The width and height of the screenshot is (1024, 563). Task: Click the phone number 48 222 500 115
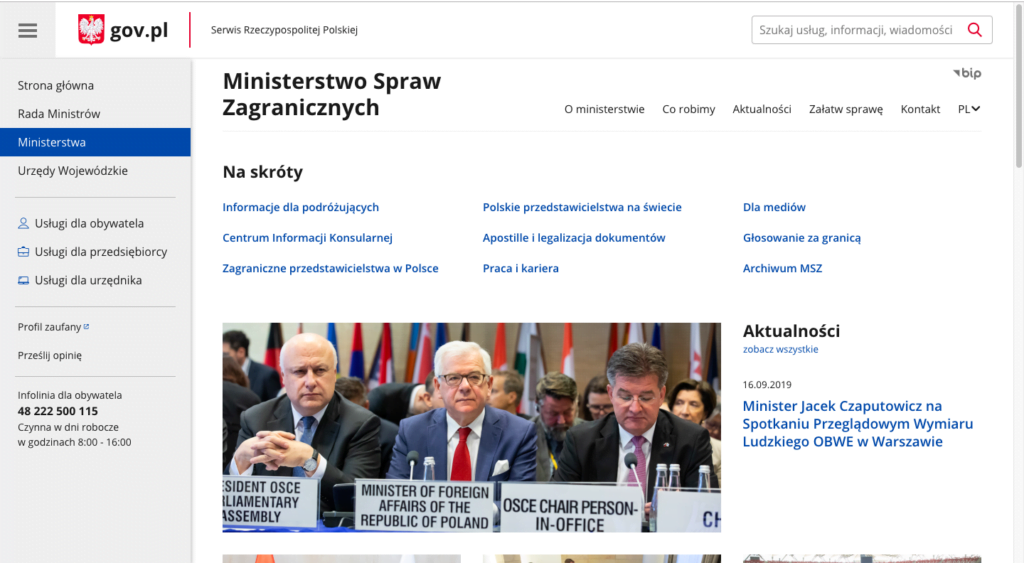click(x=57, y=411)
